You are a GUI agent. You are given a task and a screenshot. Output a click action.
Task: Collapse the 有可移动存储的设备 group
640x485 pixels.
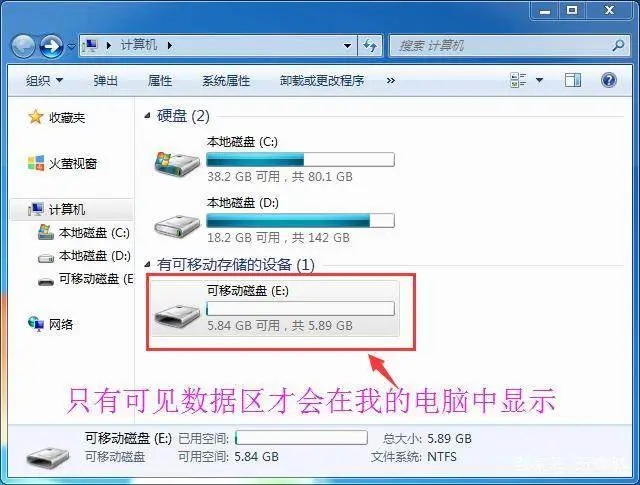[147, 265]
